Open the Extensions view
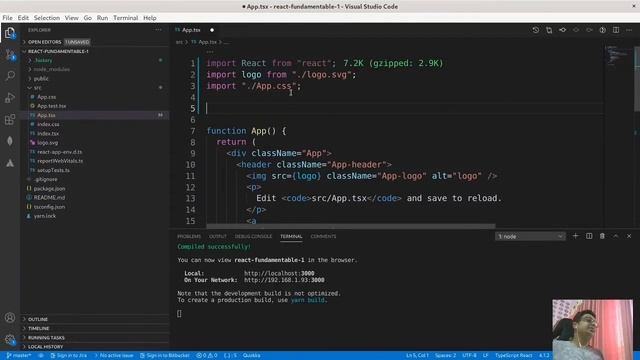The image size is (640, 360). (10, 120)
